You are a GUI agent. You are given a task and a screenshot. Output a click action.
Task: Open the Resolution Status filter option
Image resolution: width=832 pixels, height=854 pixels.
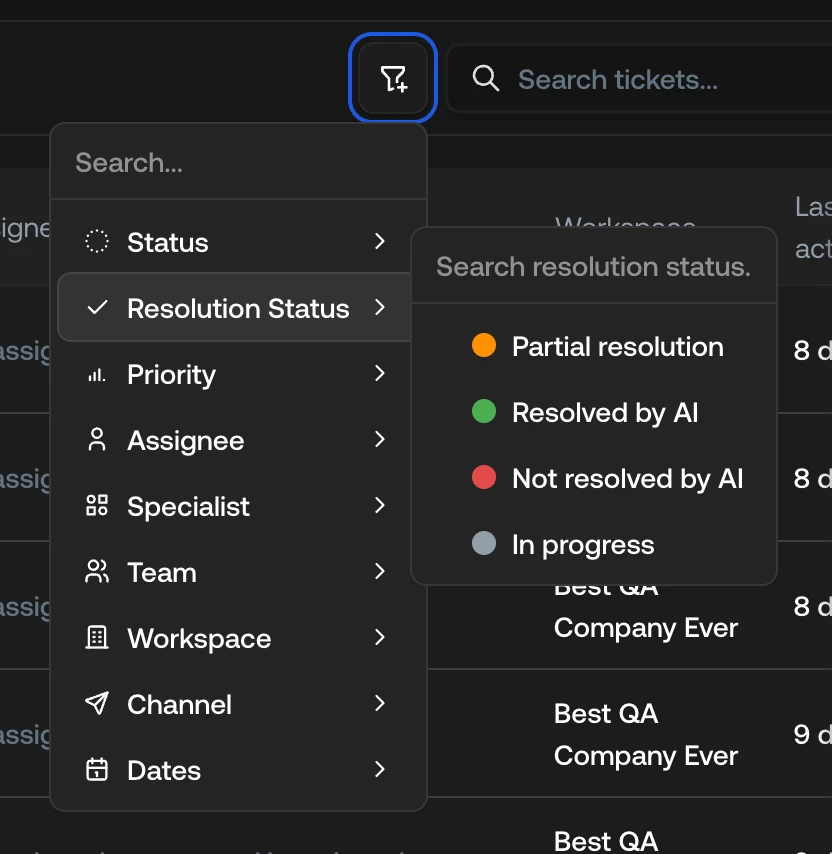point(235,308)
